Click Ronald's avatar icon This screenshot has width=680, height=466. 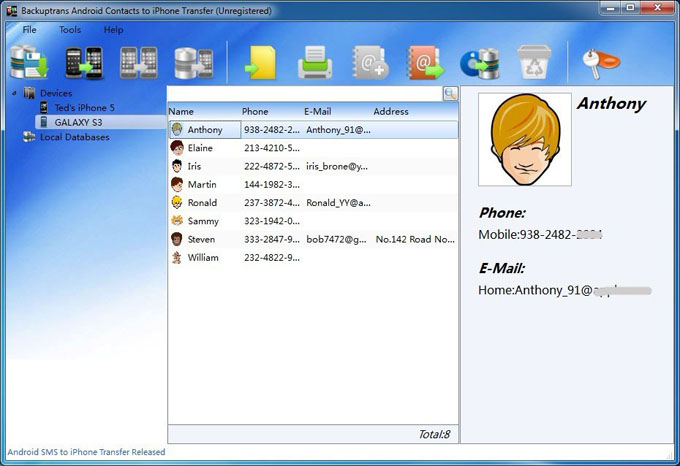coord(177,202)
